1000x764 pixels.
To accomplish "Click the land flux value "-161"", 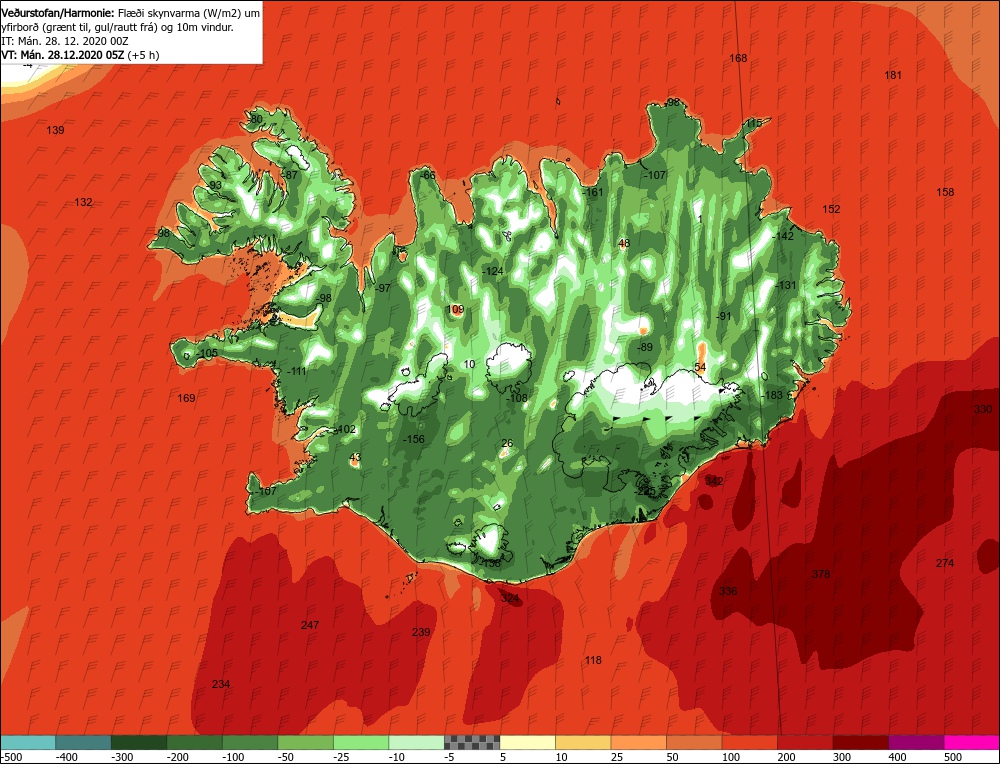I will [593, 192].
